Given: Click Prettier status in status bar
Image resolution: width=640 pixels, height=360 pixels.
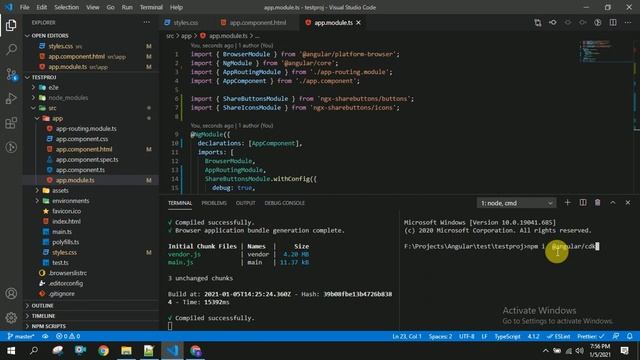Looking at the screenshot, I should pyautogui.click(x=591, y=336).
